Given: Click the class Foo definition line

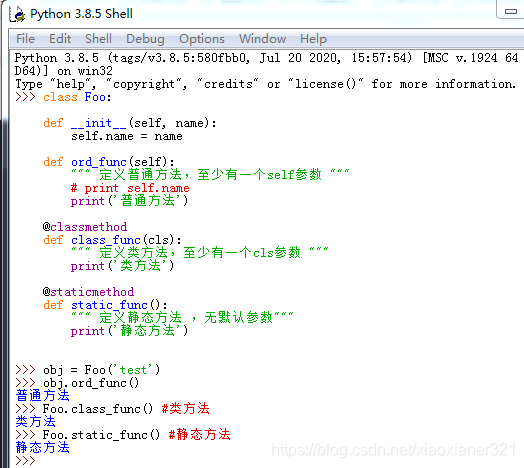Looking at the screenshot, I should click(x=63, y=97).
